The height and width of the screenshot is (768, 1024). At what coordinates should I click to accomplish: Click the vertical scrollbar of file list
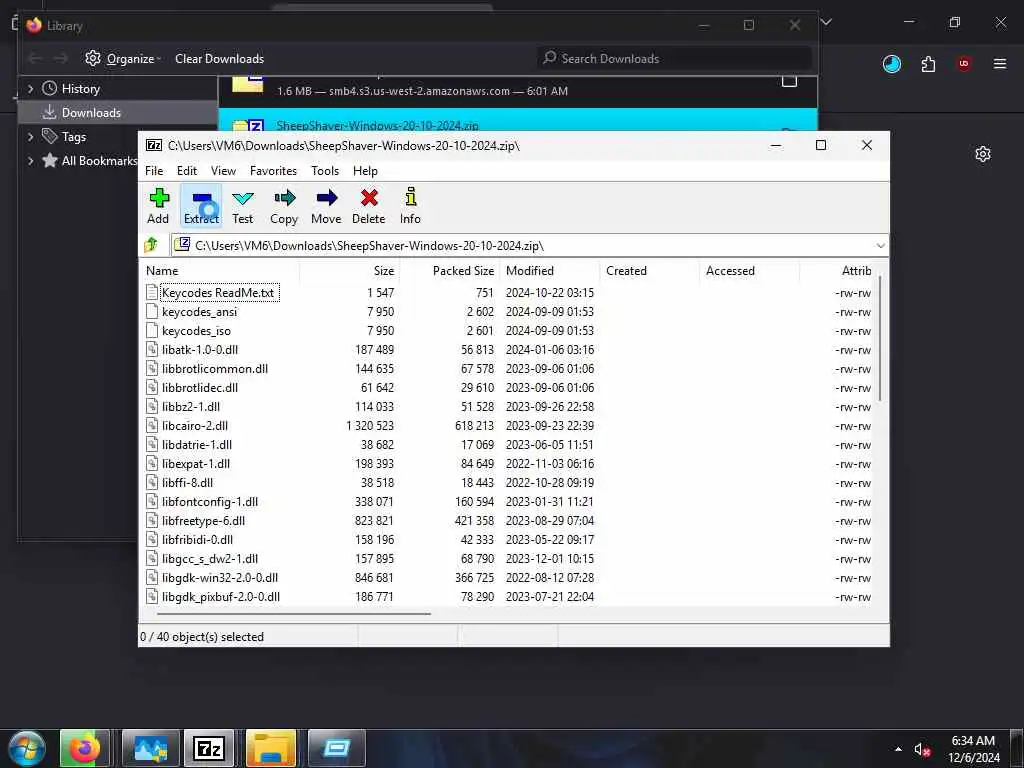click(880, 338)
